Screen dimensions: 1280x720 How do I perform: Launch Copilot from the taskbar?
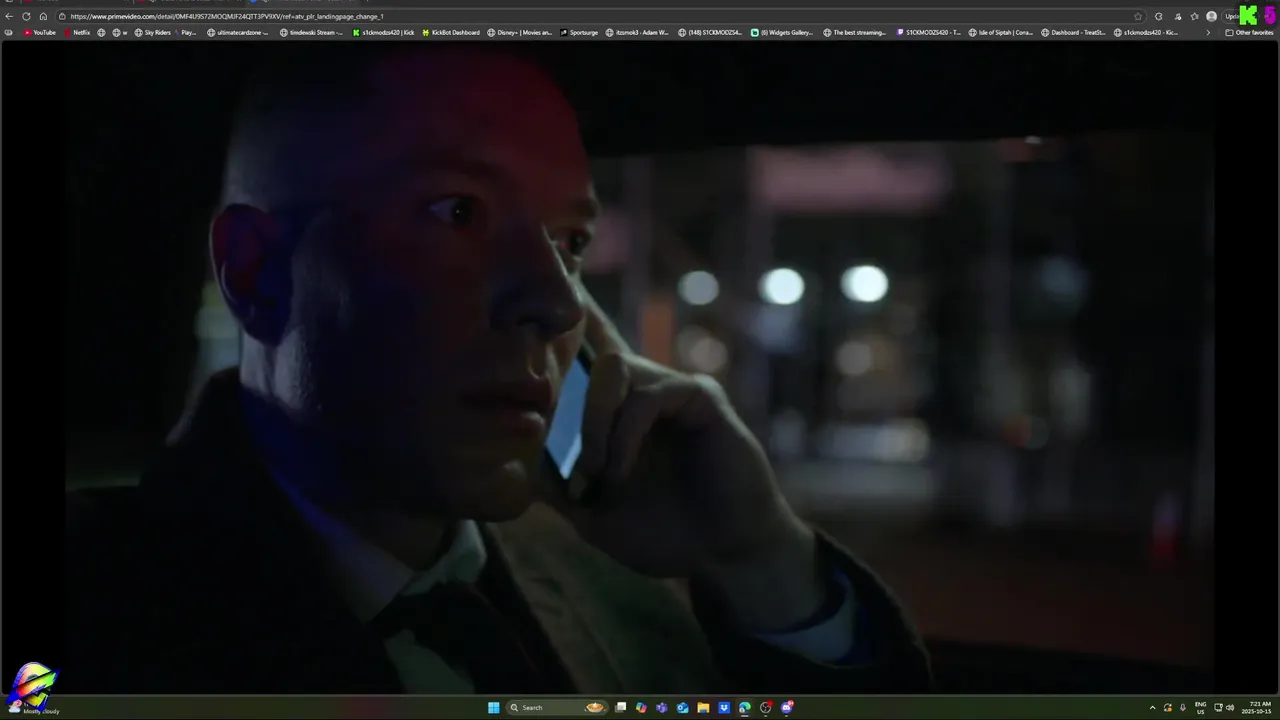[641, 707]
